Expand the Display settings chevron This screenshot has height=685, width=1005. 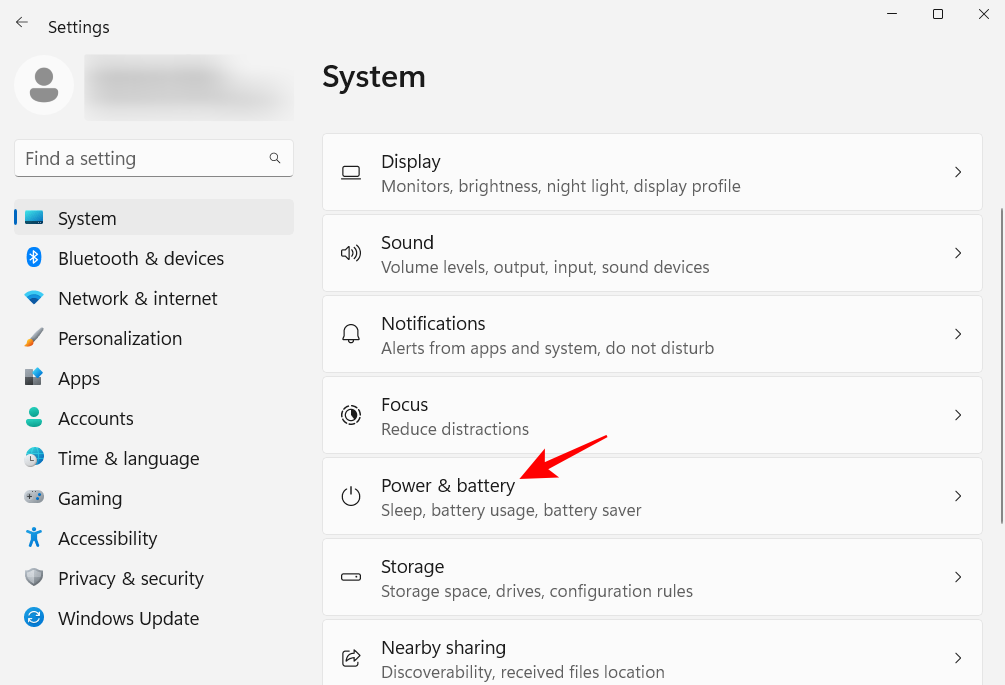tap(957, 172)
